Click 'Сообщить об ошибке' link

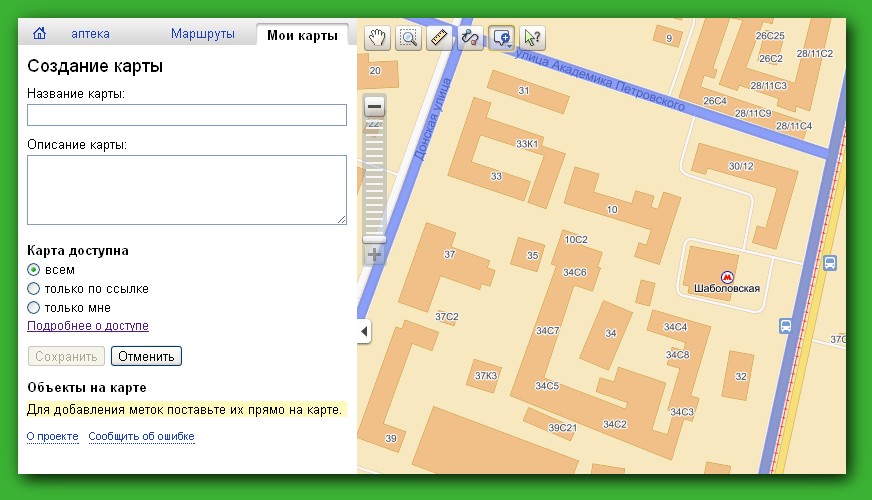pos(141,437)
